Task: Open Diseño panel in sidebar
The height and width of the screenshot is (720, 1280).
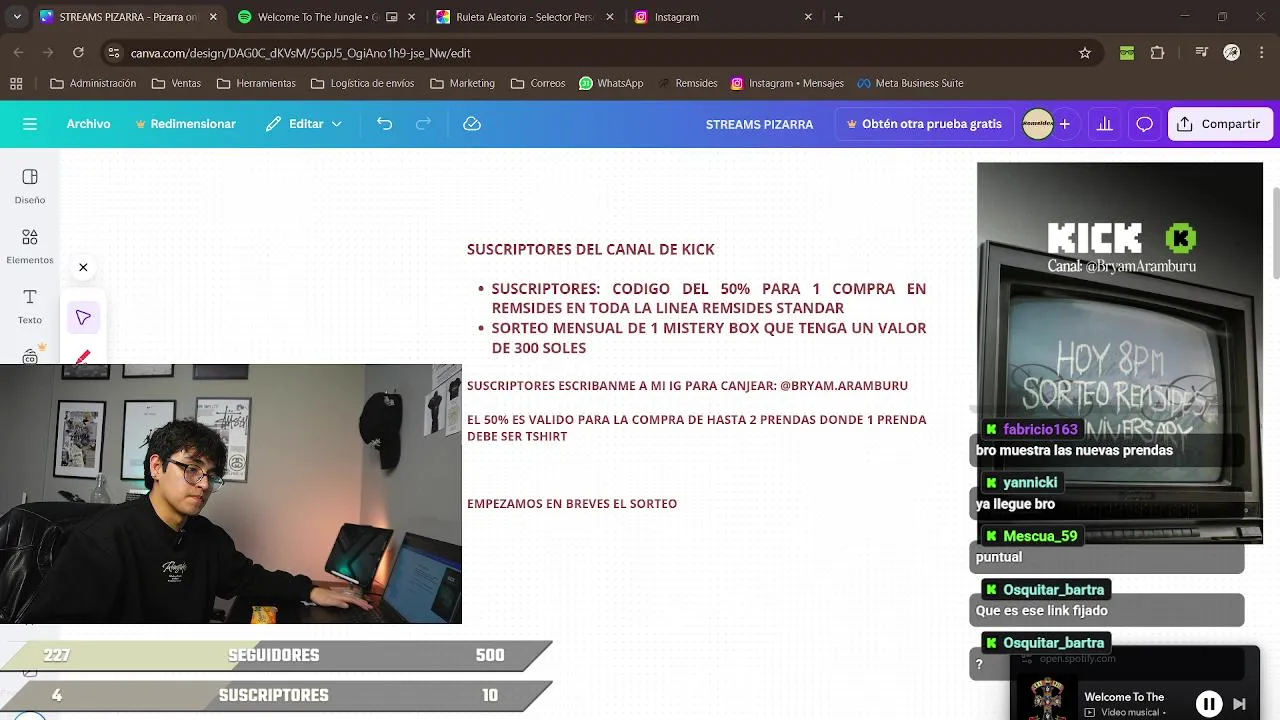Action: pyautogui.click(x=30, y=186)
